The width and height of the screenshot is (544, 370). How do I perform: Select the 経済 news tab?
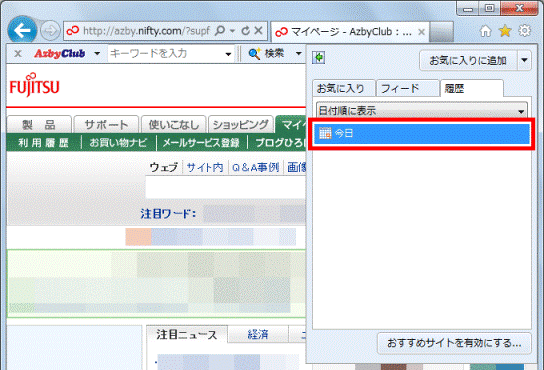[x=258, y=334]
